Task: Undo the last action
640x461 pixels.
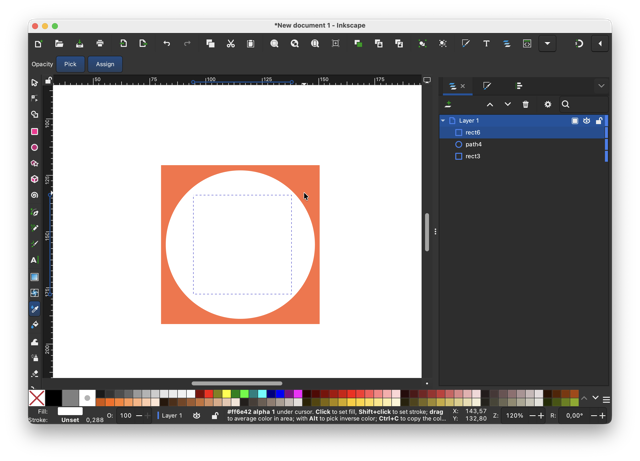Action: pyautogui.click(x=167, y=44)
